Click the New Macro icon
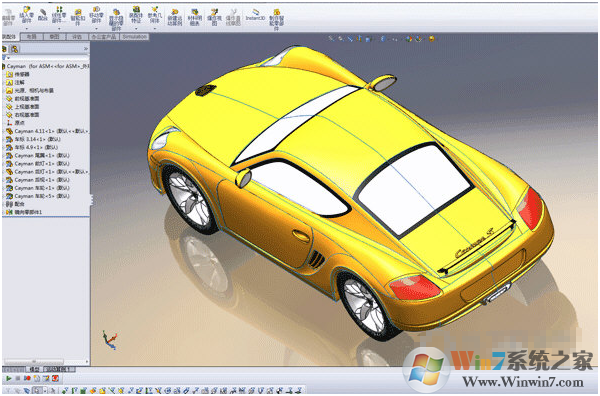Image resolution: width=600 pixels, height=396 pixels. pyautogui.click(x=36, y=379)
